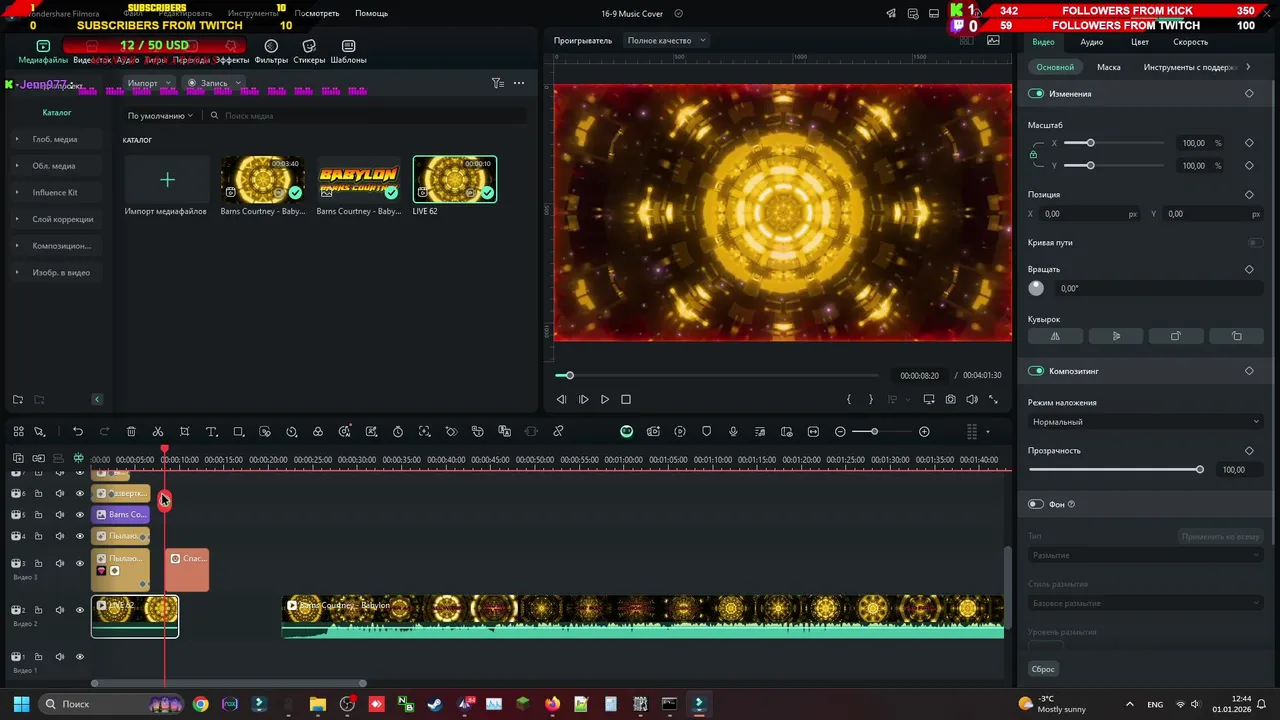Screen dimensions: 1280x720
Task: Take a snapshot with camera icon
Action: tap(950, 399)
